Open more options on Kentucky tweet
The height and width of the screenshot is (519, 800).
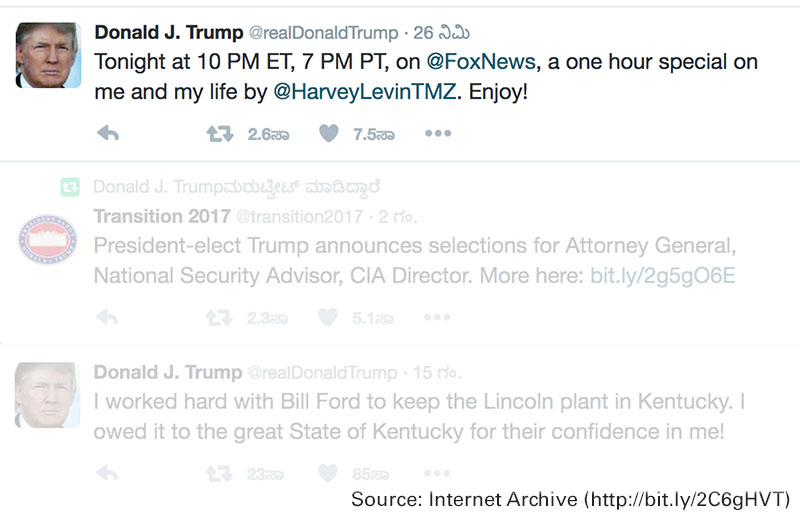437,474
